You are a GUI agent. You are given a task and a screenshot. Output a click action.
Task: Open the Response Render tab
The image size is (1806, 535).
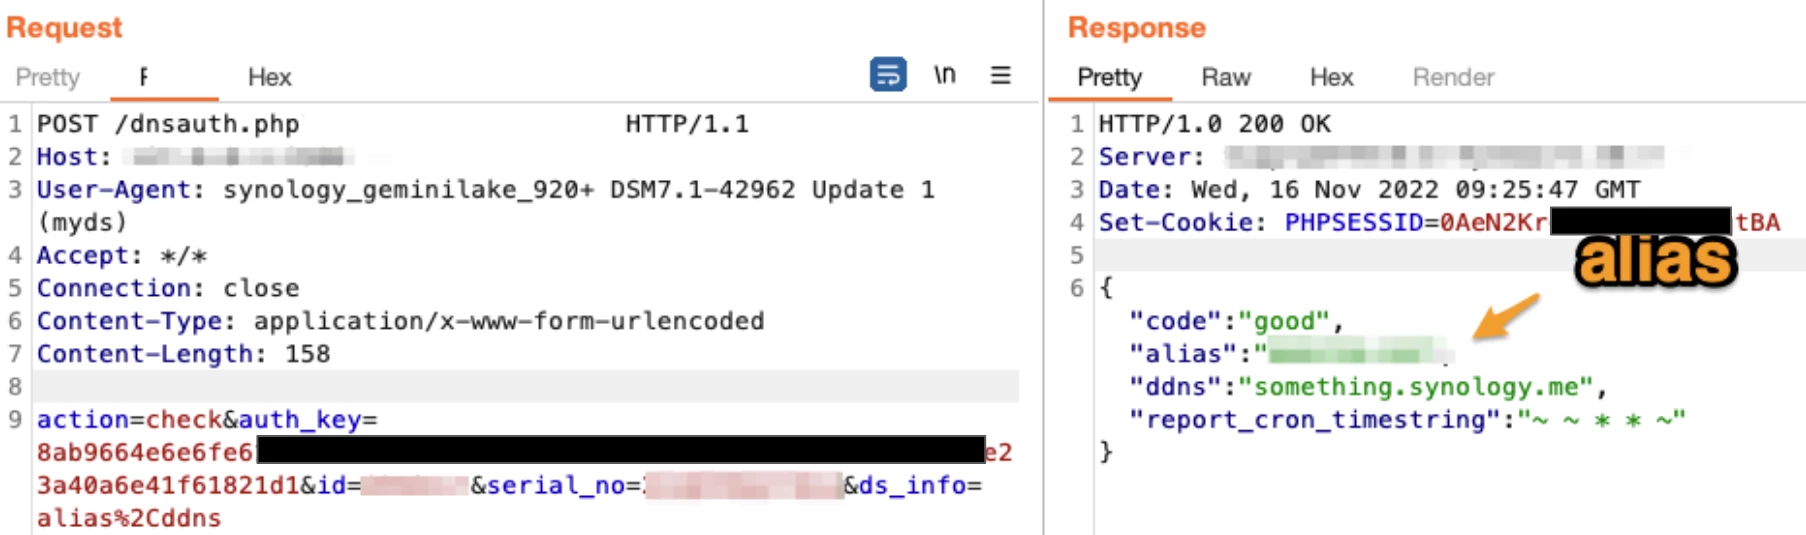pyautogui.click(x=1452, y=77)
